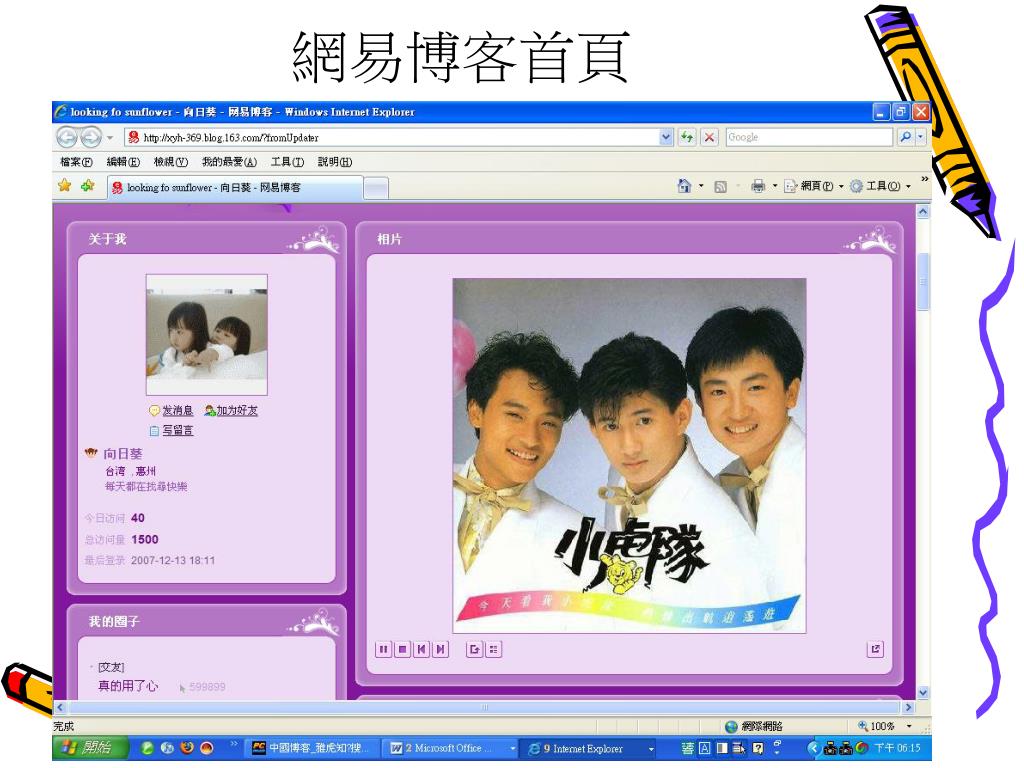Click the Add to Favorites icon
This screenshot has height=768, width=1024.
(x=88, y=186)
